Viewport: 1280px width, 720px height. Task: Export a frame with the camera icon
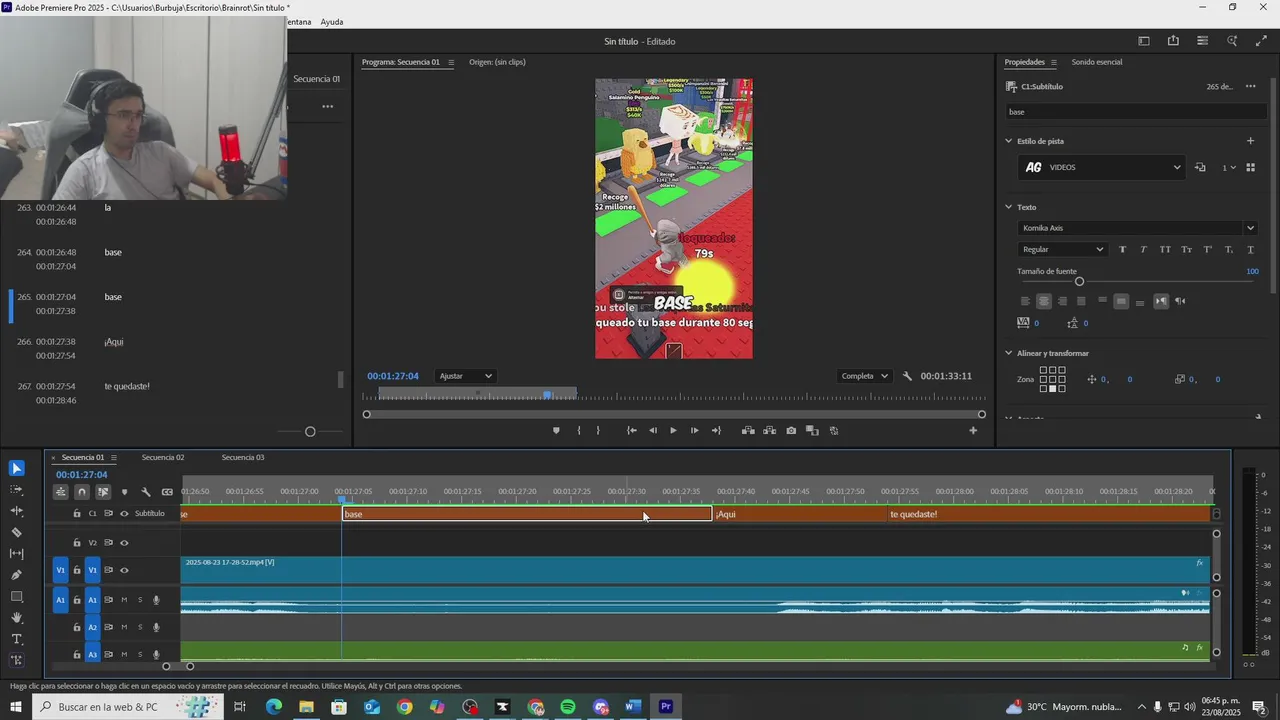[791, 430]
